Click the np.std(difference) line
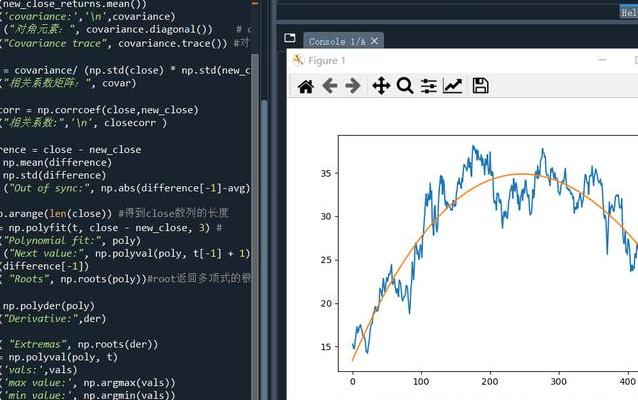638x400 pixels. (53, 175)
